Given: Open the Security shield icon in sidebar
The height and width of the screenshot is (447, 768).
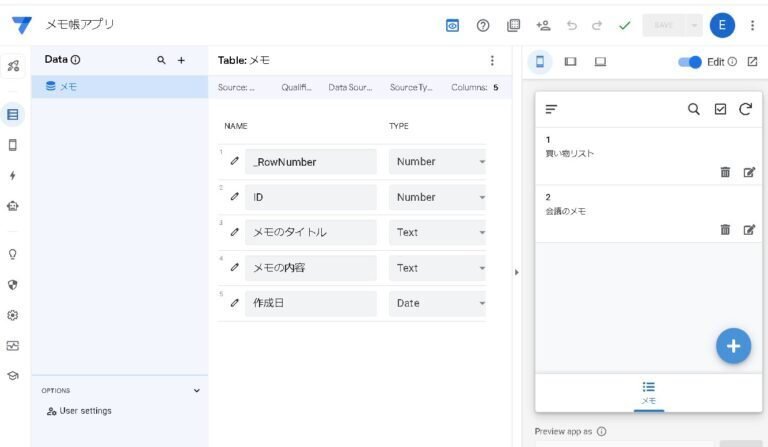Looking at the screenshot, I should pos(13,285).
